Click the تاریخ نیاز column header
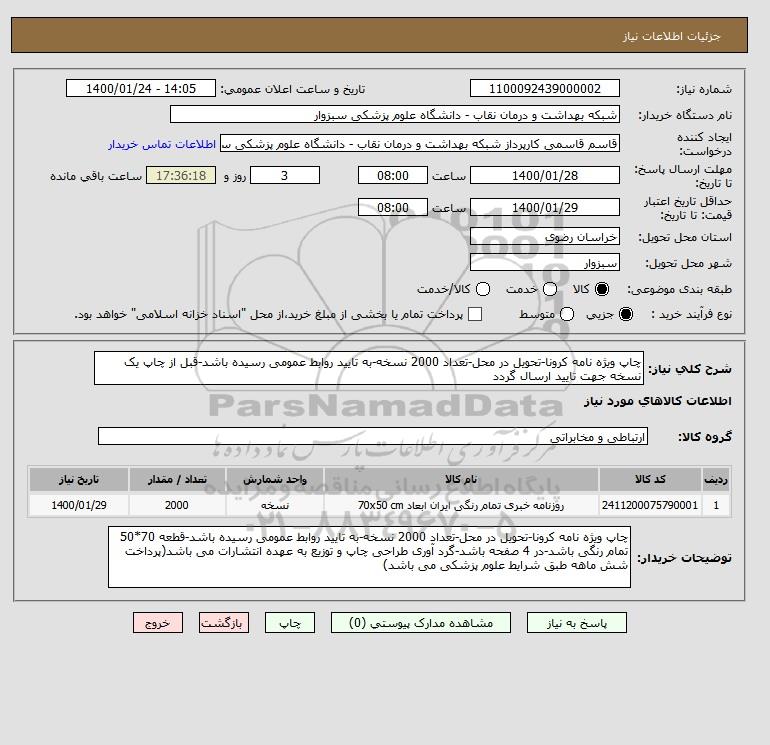 pyautogui.click(x=79, y=479)
